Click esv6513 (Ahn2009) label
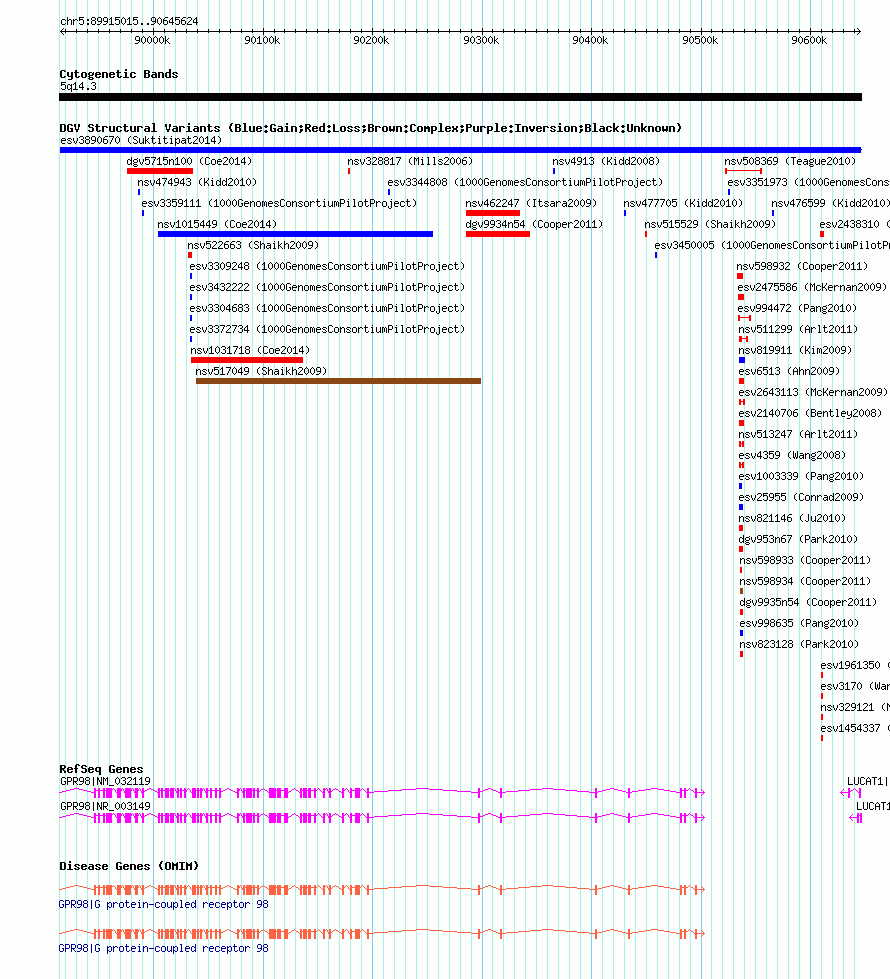The image size is (890, 979). point(789,371)
